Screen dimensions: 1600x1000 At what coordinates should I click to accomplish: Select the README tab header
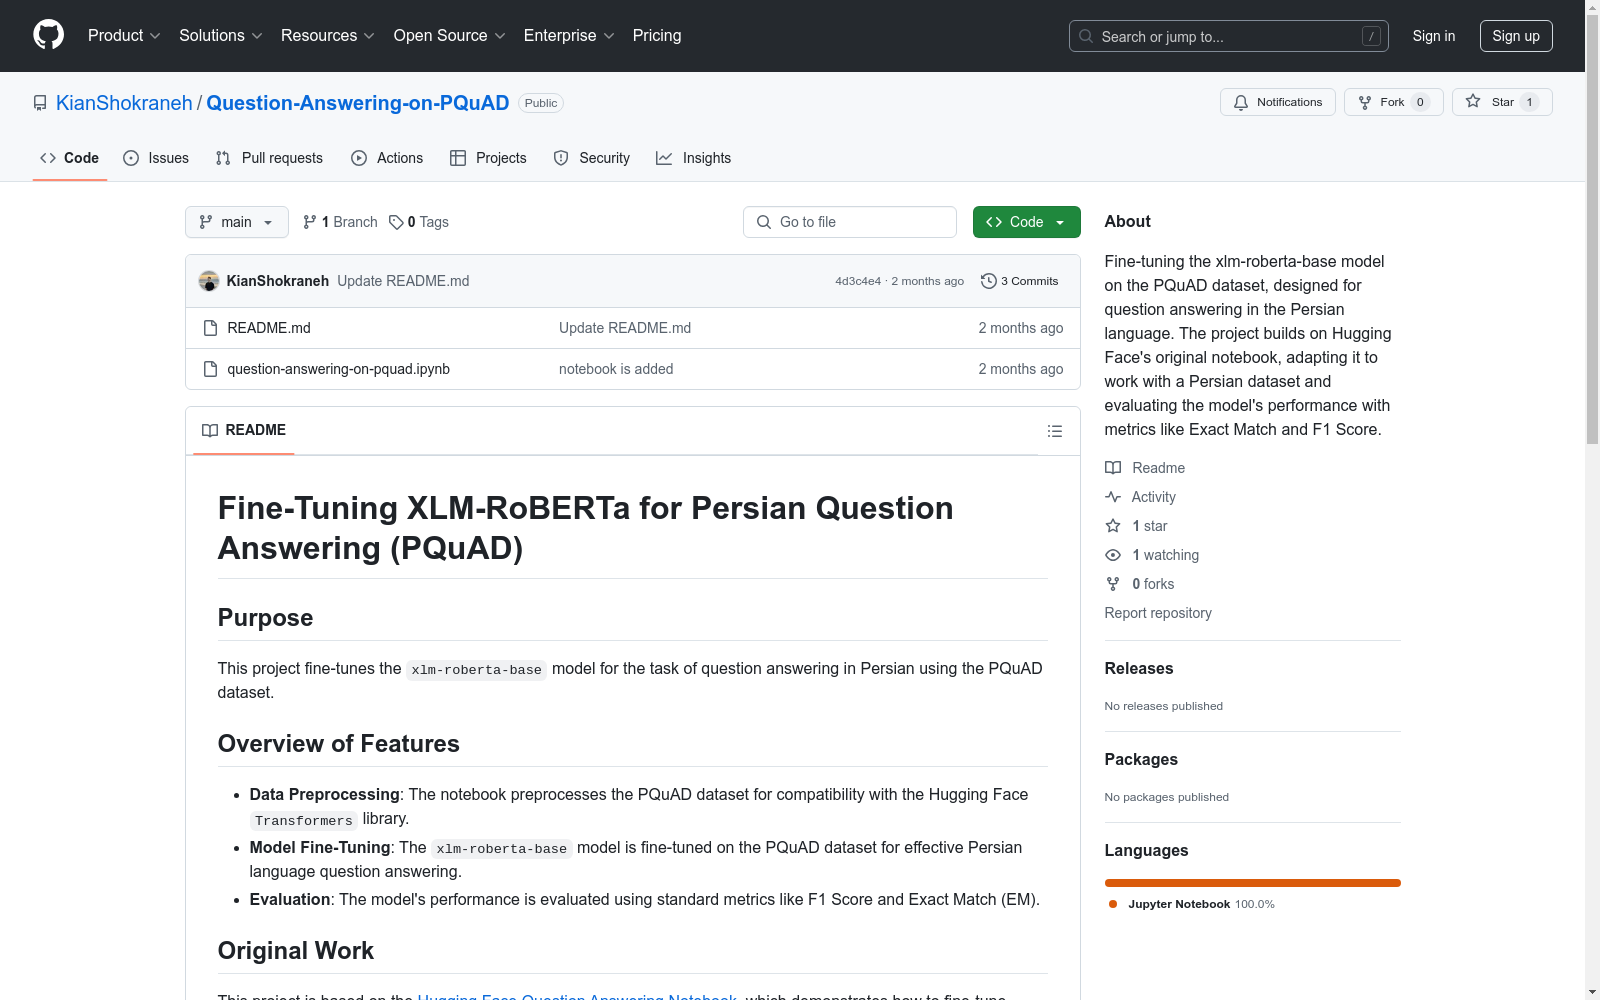click(x=244, y=430)
